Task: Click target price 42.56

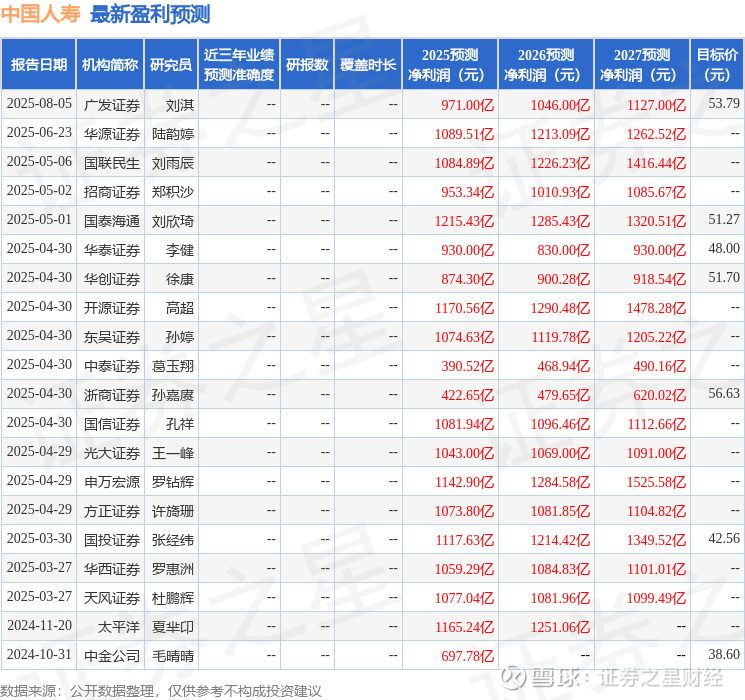Action: [x=724, y=538]
